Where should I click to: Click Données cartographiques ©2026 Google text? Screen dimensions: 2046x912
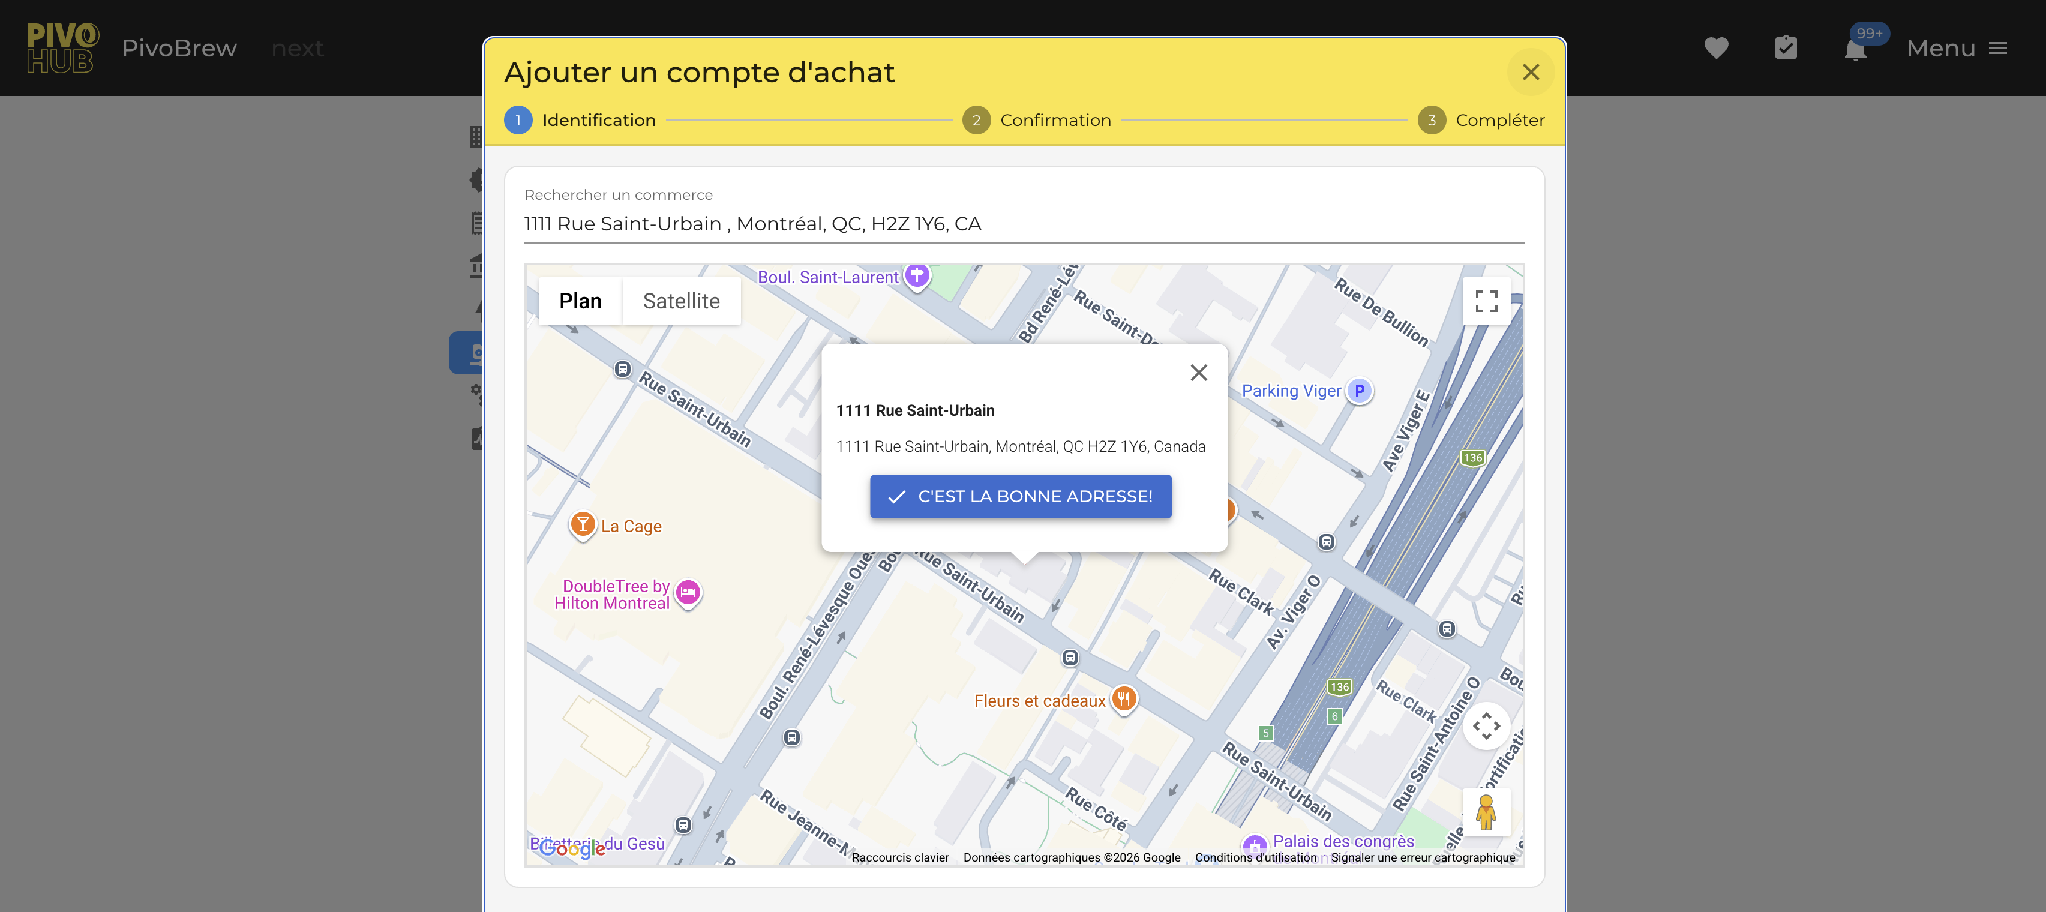point(1072,858)
